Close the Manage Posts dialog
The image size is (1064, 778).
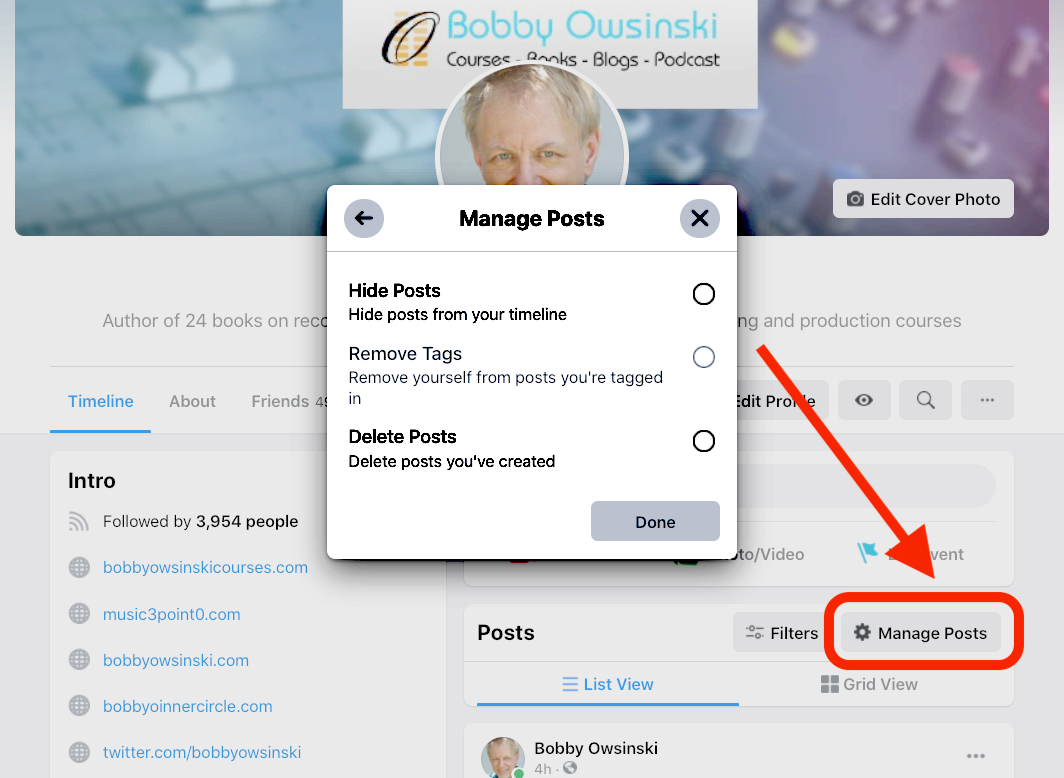click(700, 218)
